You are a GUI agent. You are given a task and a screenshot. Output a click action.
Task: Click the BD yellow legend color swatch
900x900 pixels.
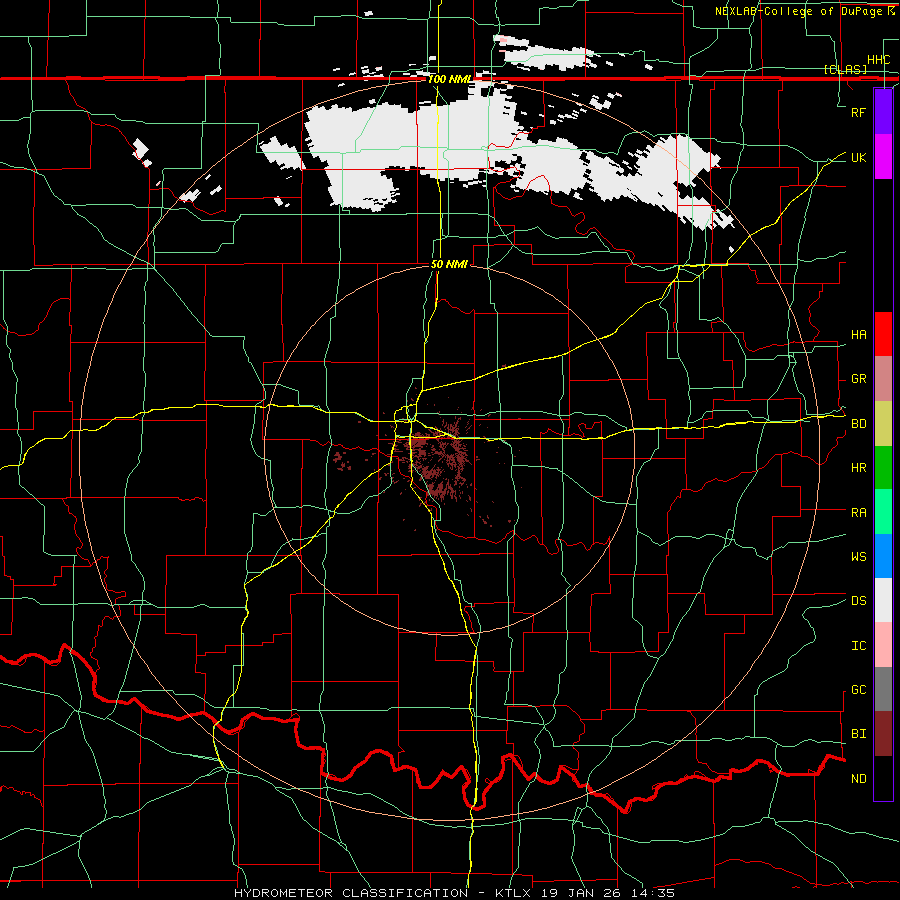(883, 424)
